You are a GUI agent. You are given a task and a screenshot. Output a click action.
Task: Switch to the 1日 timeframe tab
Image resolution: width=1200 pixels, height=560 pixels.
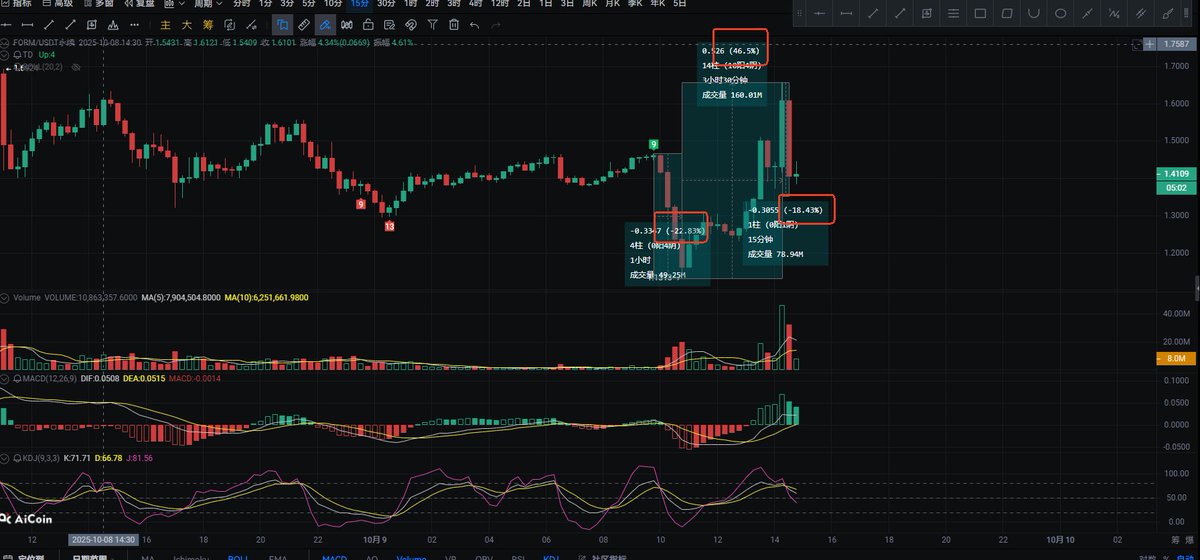546,4
